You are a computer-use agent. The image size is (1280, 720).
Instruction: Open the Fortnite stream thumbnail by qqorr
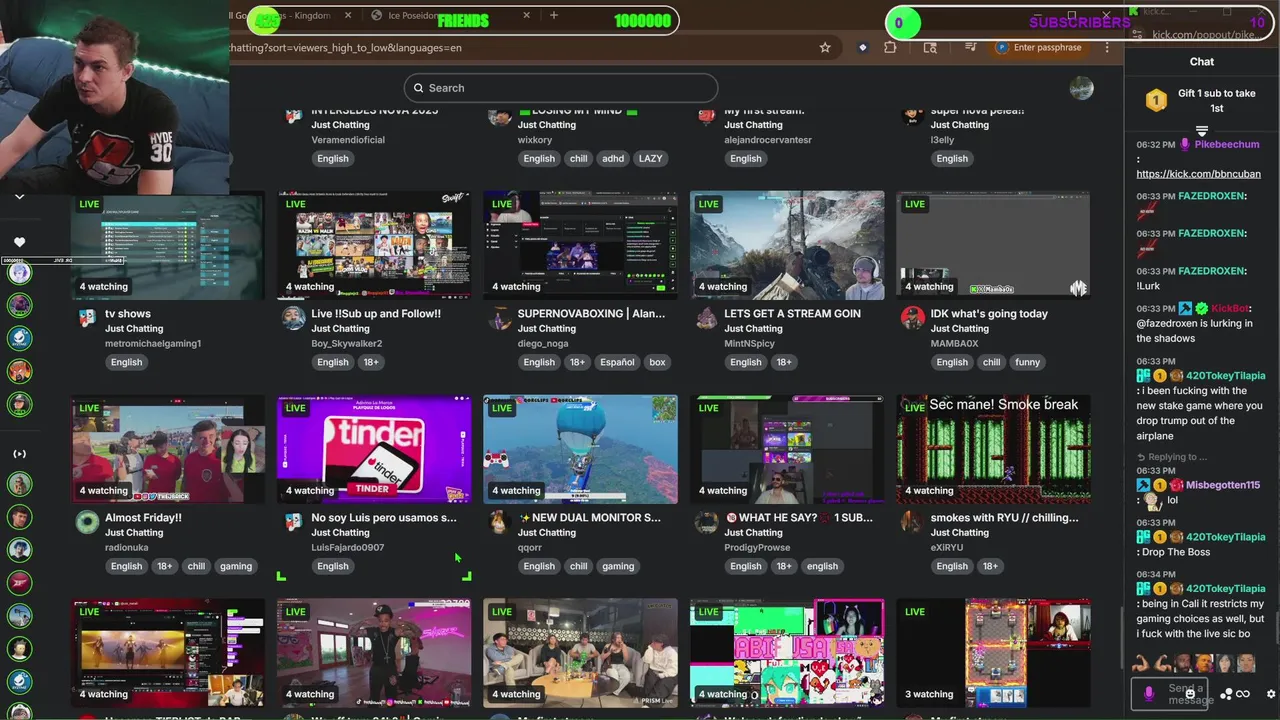pyautogui.click(x=580, y=449)
